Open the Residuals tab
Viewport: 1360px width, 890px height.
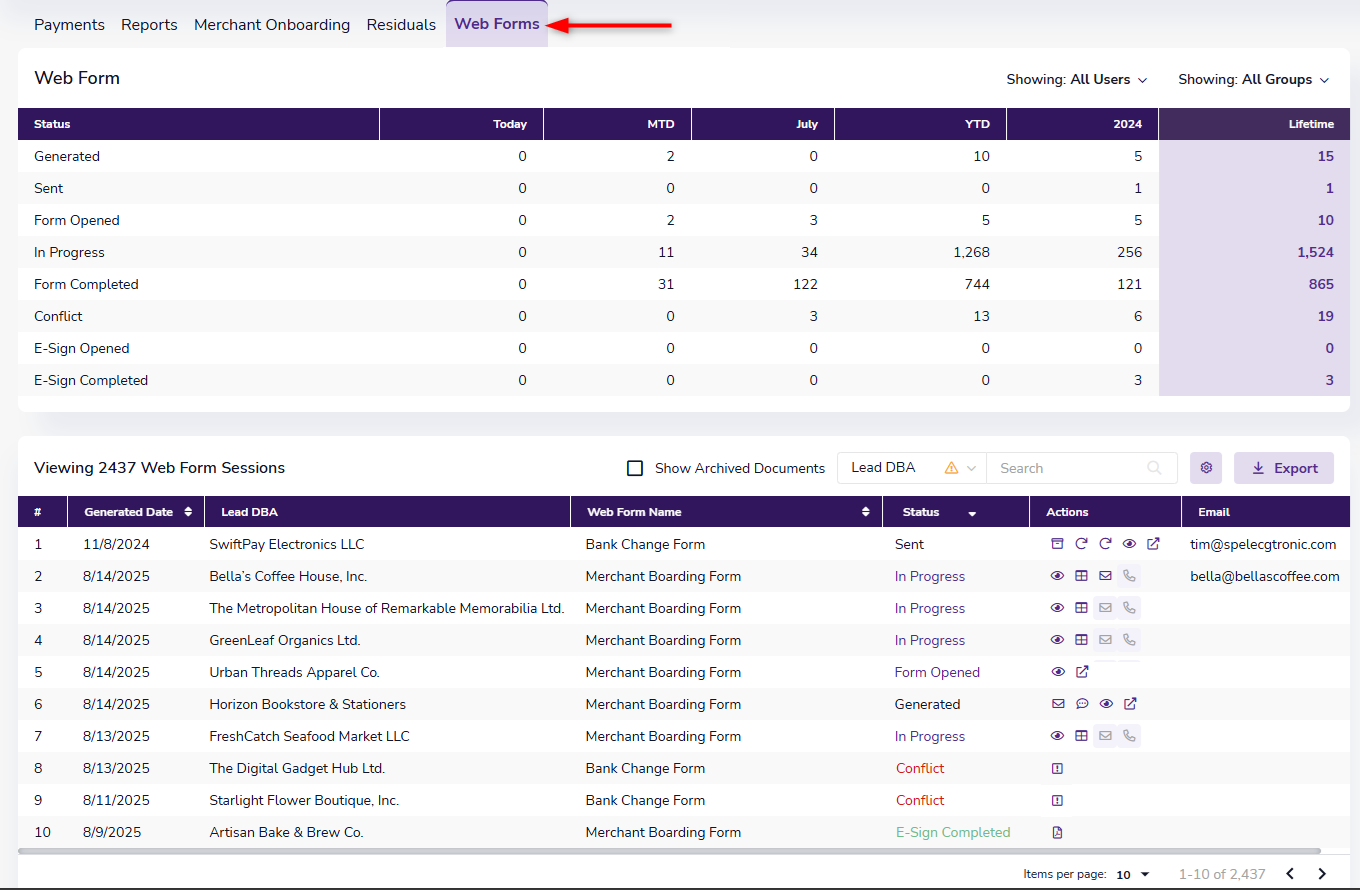coord(401,25)
